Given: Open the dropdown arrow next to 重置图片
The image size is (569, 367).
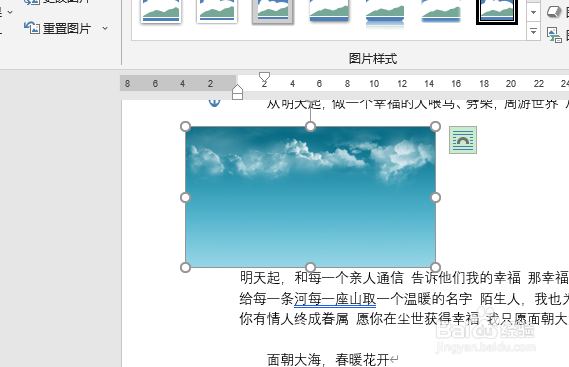Looking at the screenshot, I should click(x=105, y=28).
